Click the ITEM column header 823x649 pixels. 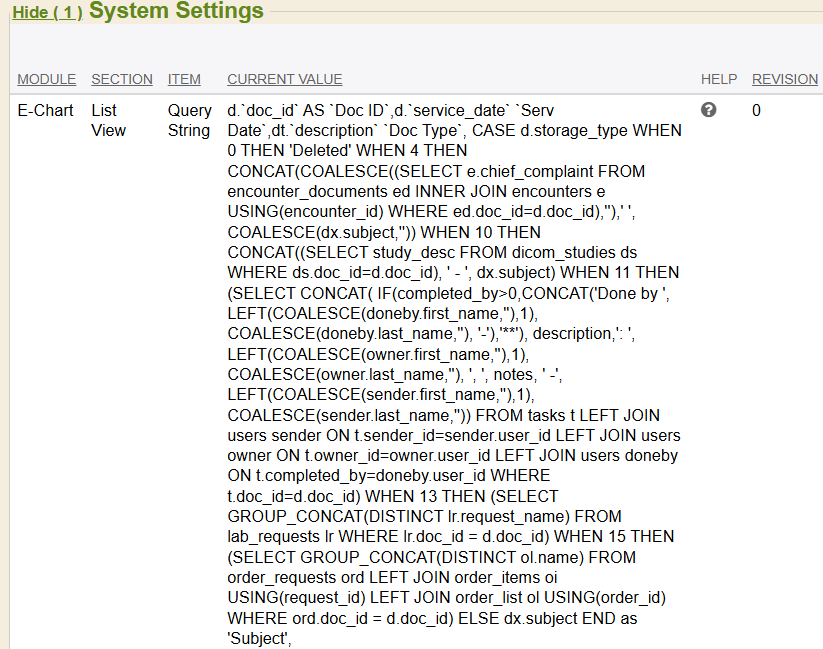[184, 79]
